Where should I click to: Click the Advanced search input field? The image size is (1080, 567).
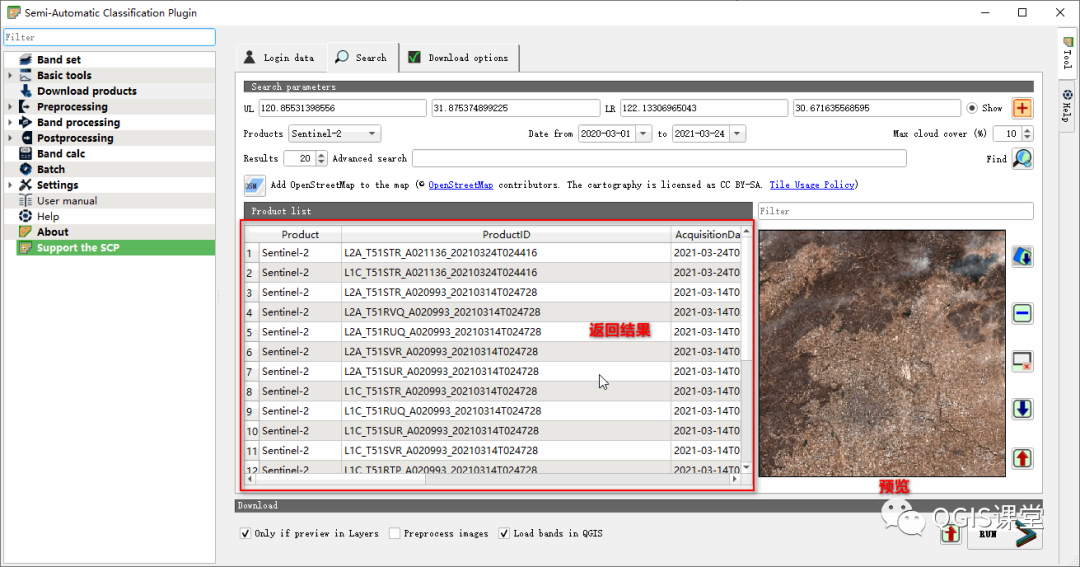659,158
